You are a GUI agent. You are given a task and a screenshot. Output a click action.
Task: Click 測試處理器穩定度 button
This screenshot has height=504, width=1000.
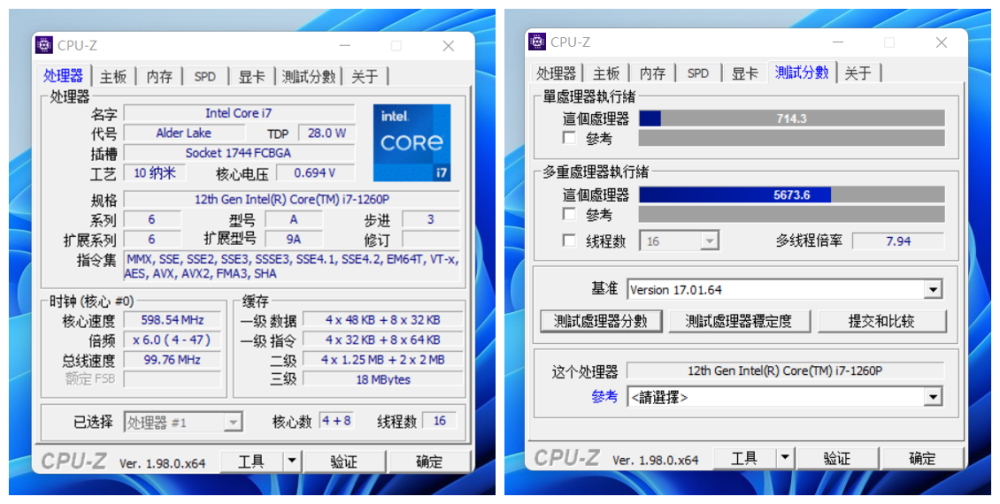pos(739,321)
